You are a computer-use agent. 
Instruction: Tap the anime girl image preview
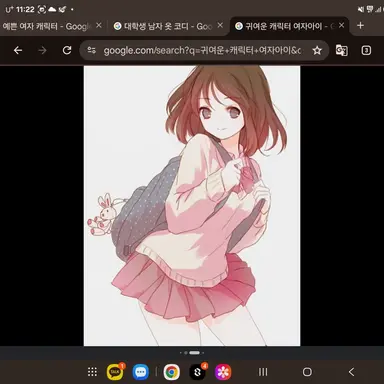pyautogui.click(x=192, y=206)
